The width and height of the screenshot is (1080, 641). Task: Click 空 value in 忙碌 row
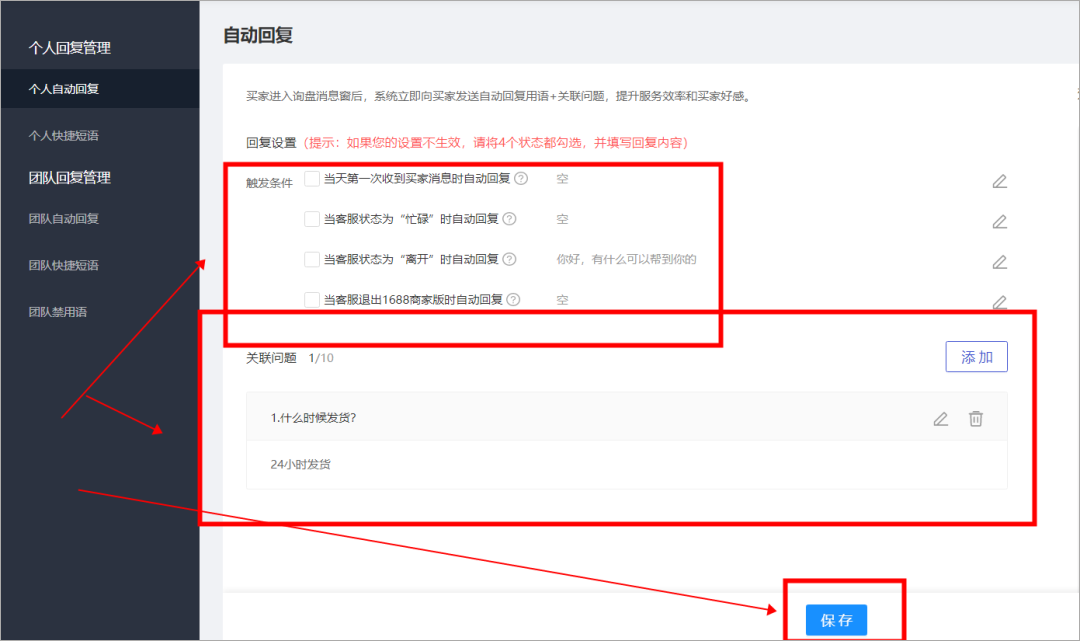(x=562, y=219)
